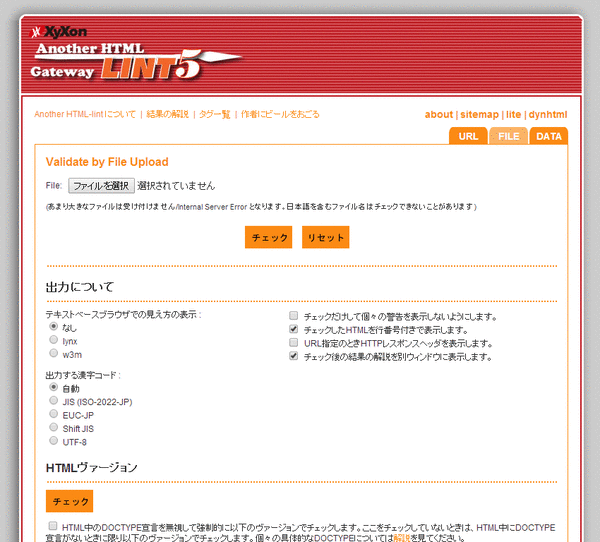
Task: Open the '結果の解説' link
Action: pyautogui.click(x=168, y=114)
